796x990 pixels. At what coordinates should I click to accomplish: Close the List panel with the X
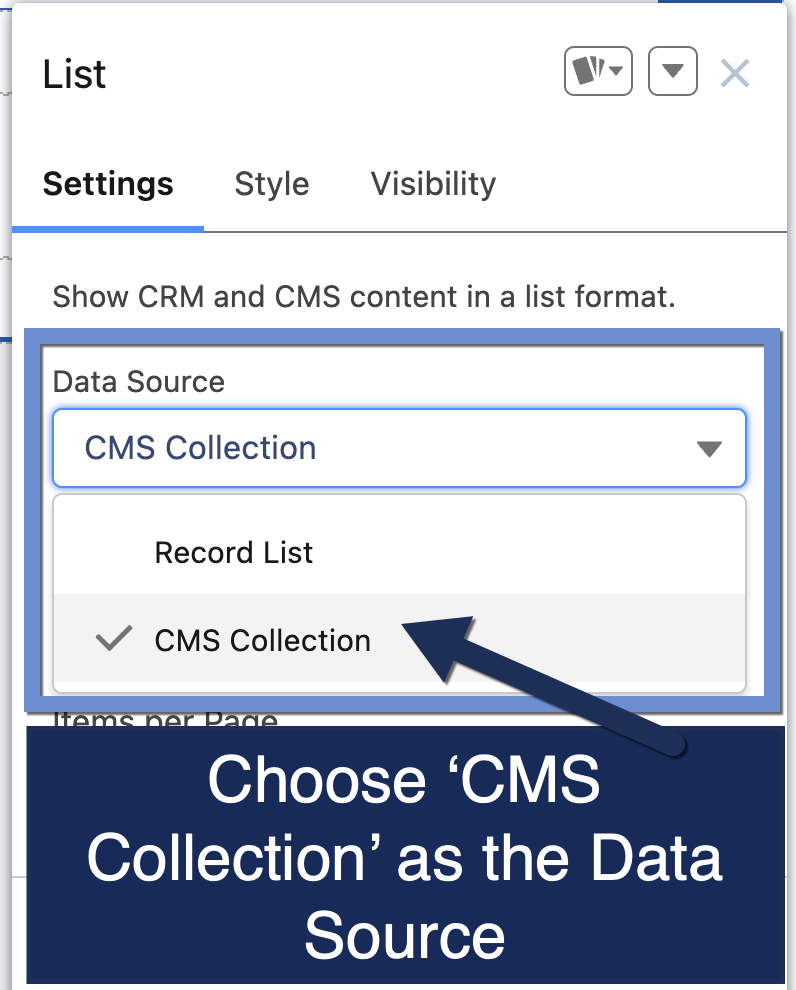tap(735, 73)
